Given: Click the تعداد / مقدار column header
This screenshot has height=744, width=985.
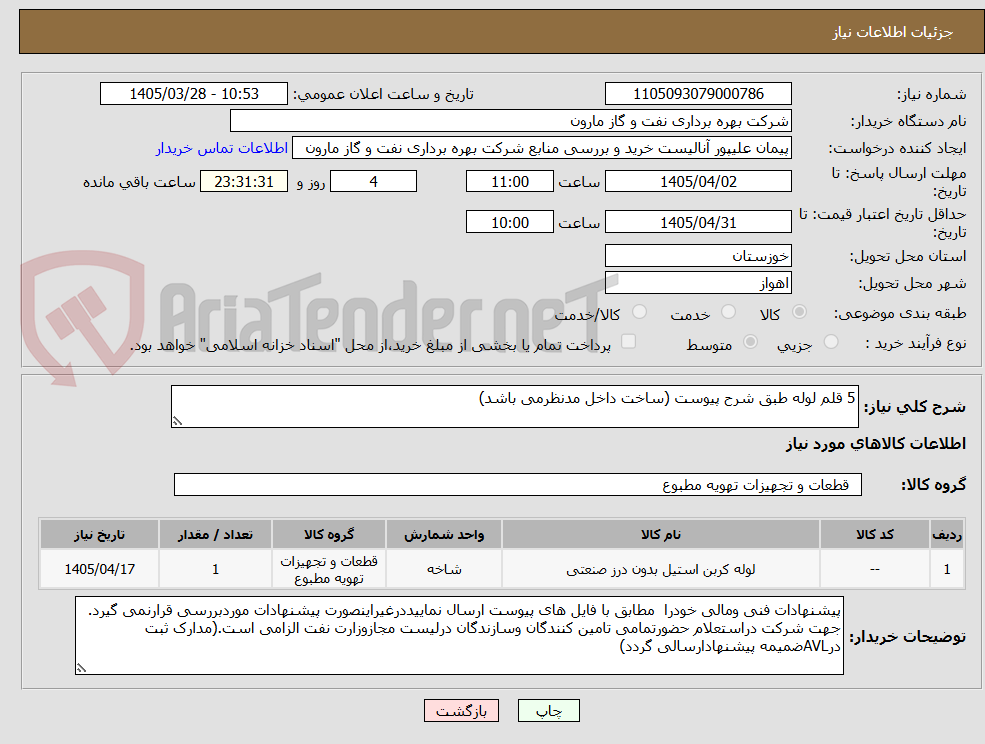Looking at the screenshot, I should point(215,534).
